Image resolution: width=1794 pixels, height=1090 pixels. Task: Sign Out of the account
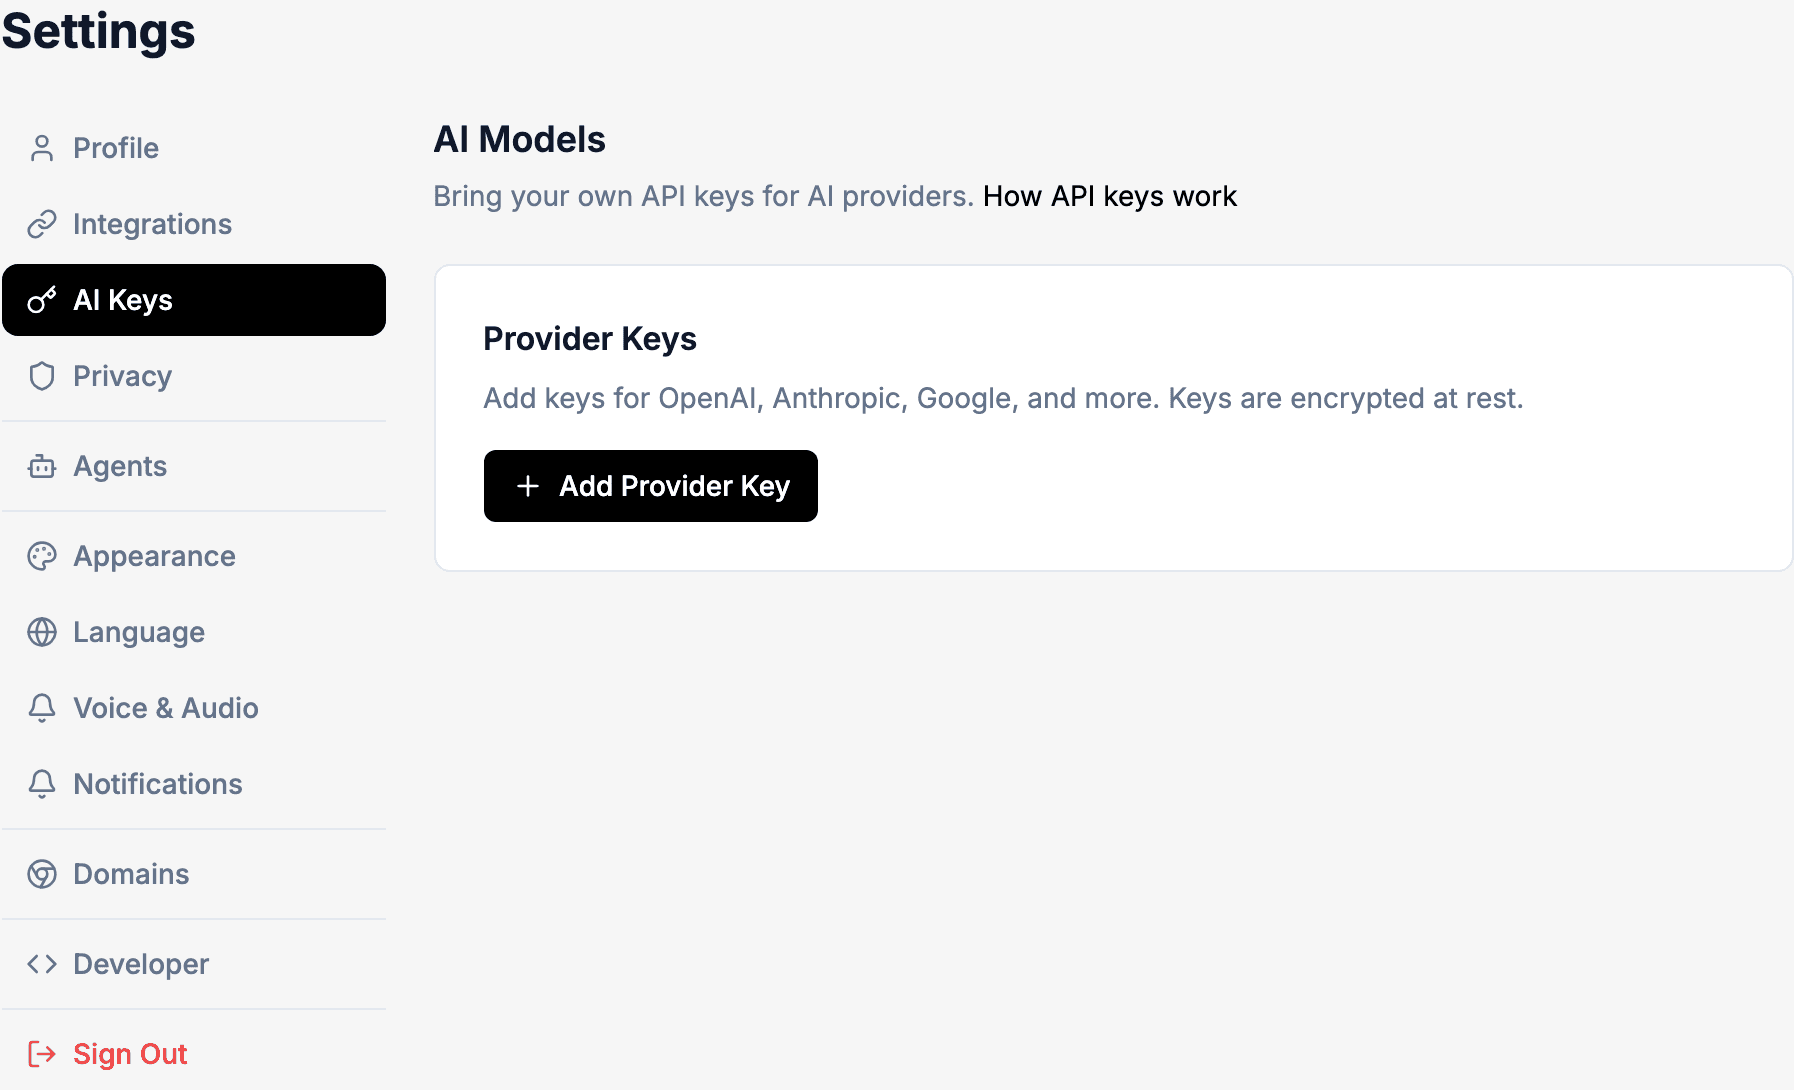130,1054
